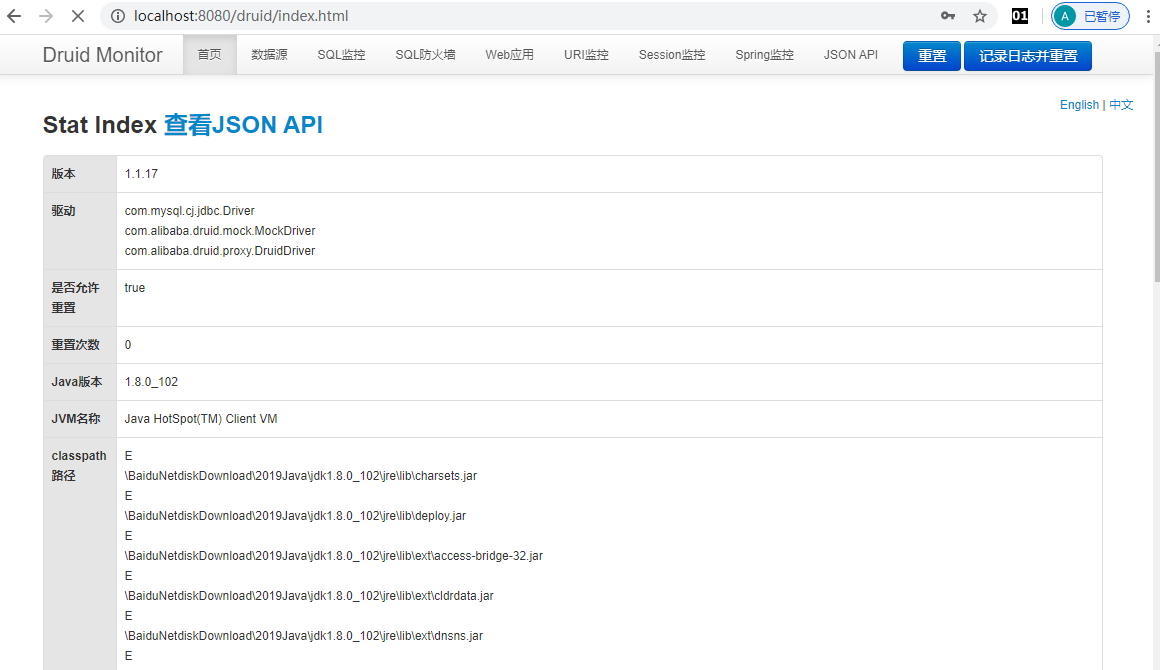Click the 版本 row label
The width and height of the screenshot is (1160, 670).
[x=63, y=174]
